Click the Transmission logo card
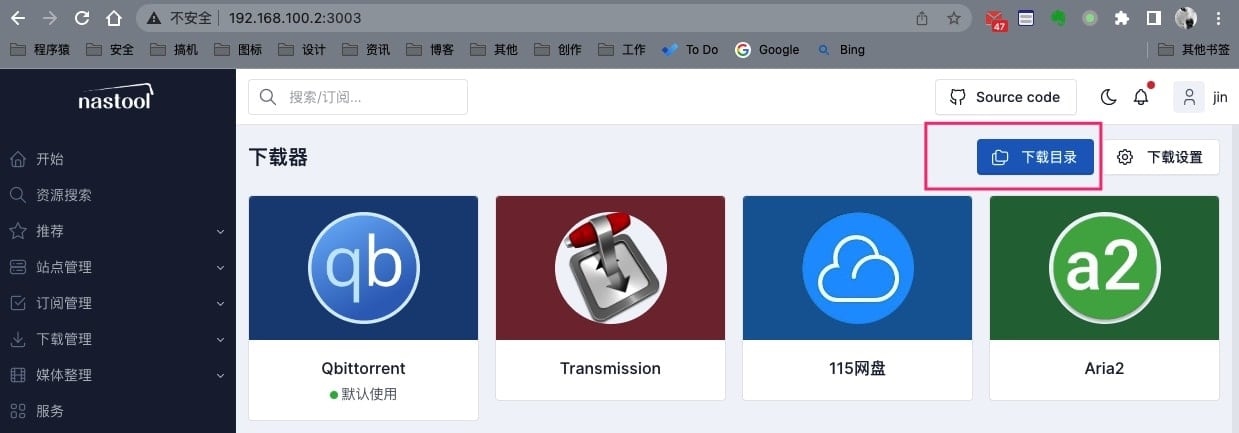The image size is (1239, 433). (610, 267)
